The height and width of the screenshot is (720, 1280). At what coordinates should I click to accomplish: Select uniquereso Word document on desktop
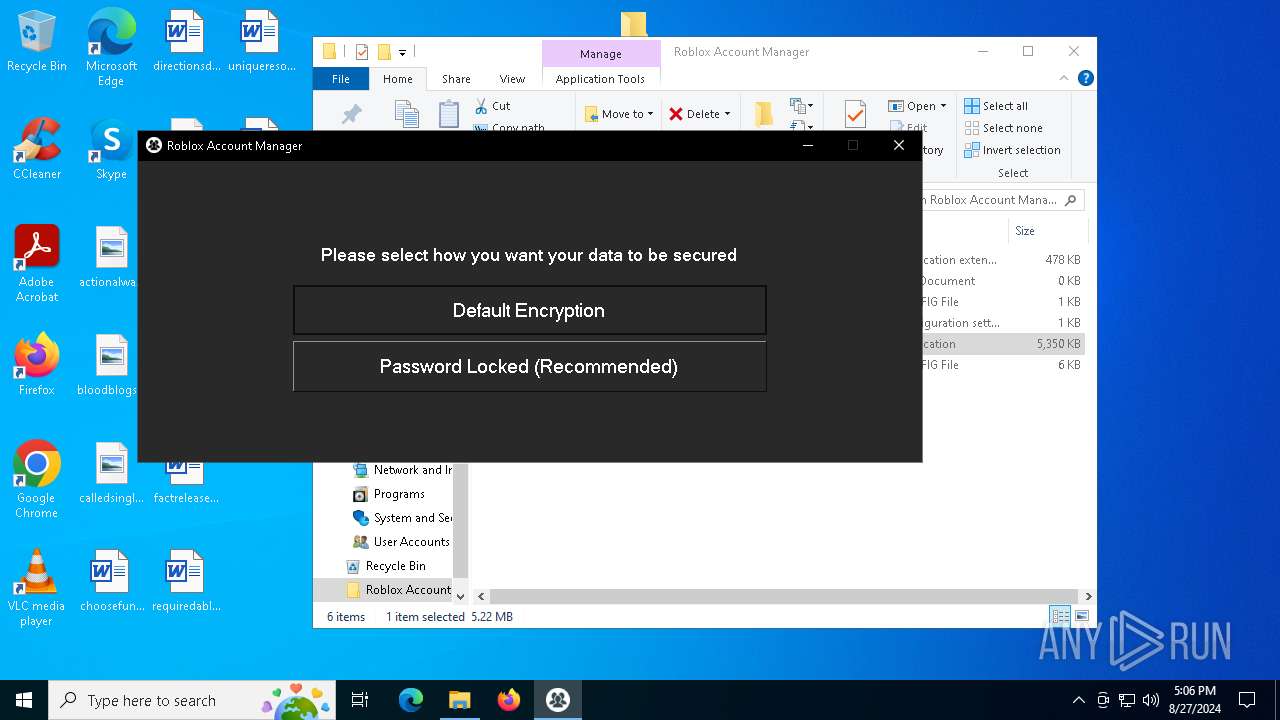[x=261, y=42]
